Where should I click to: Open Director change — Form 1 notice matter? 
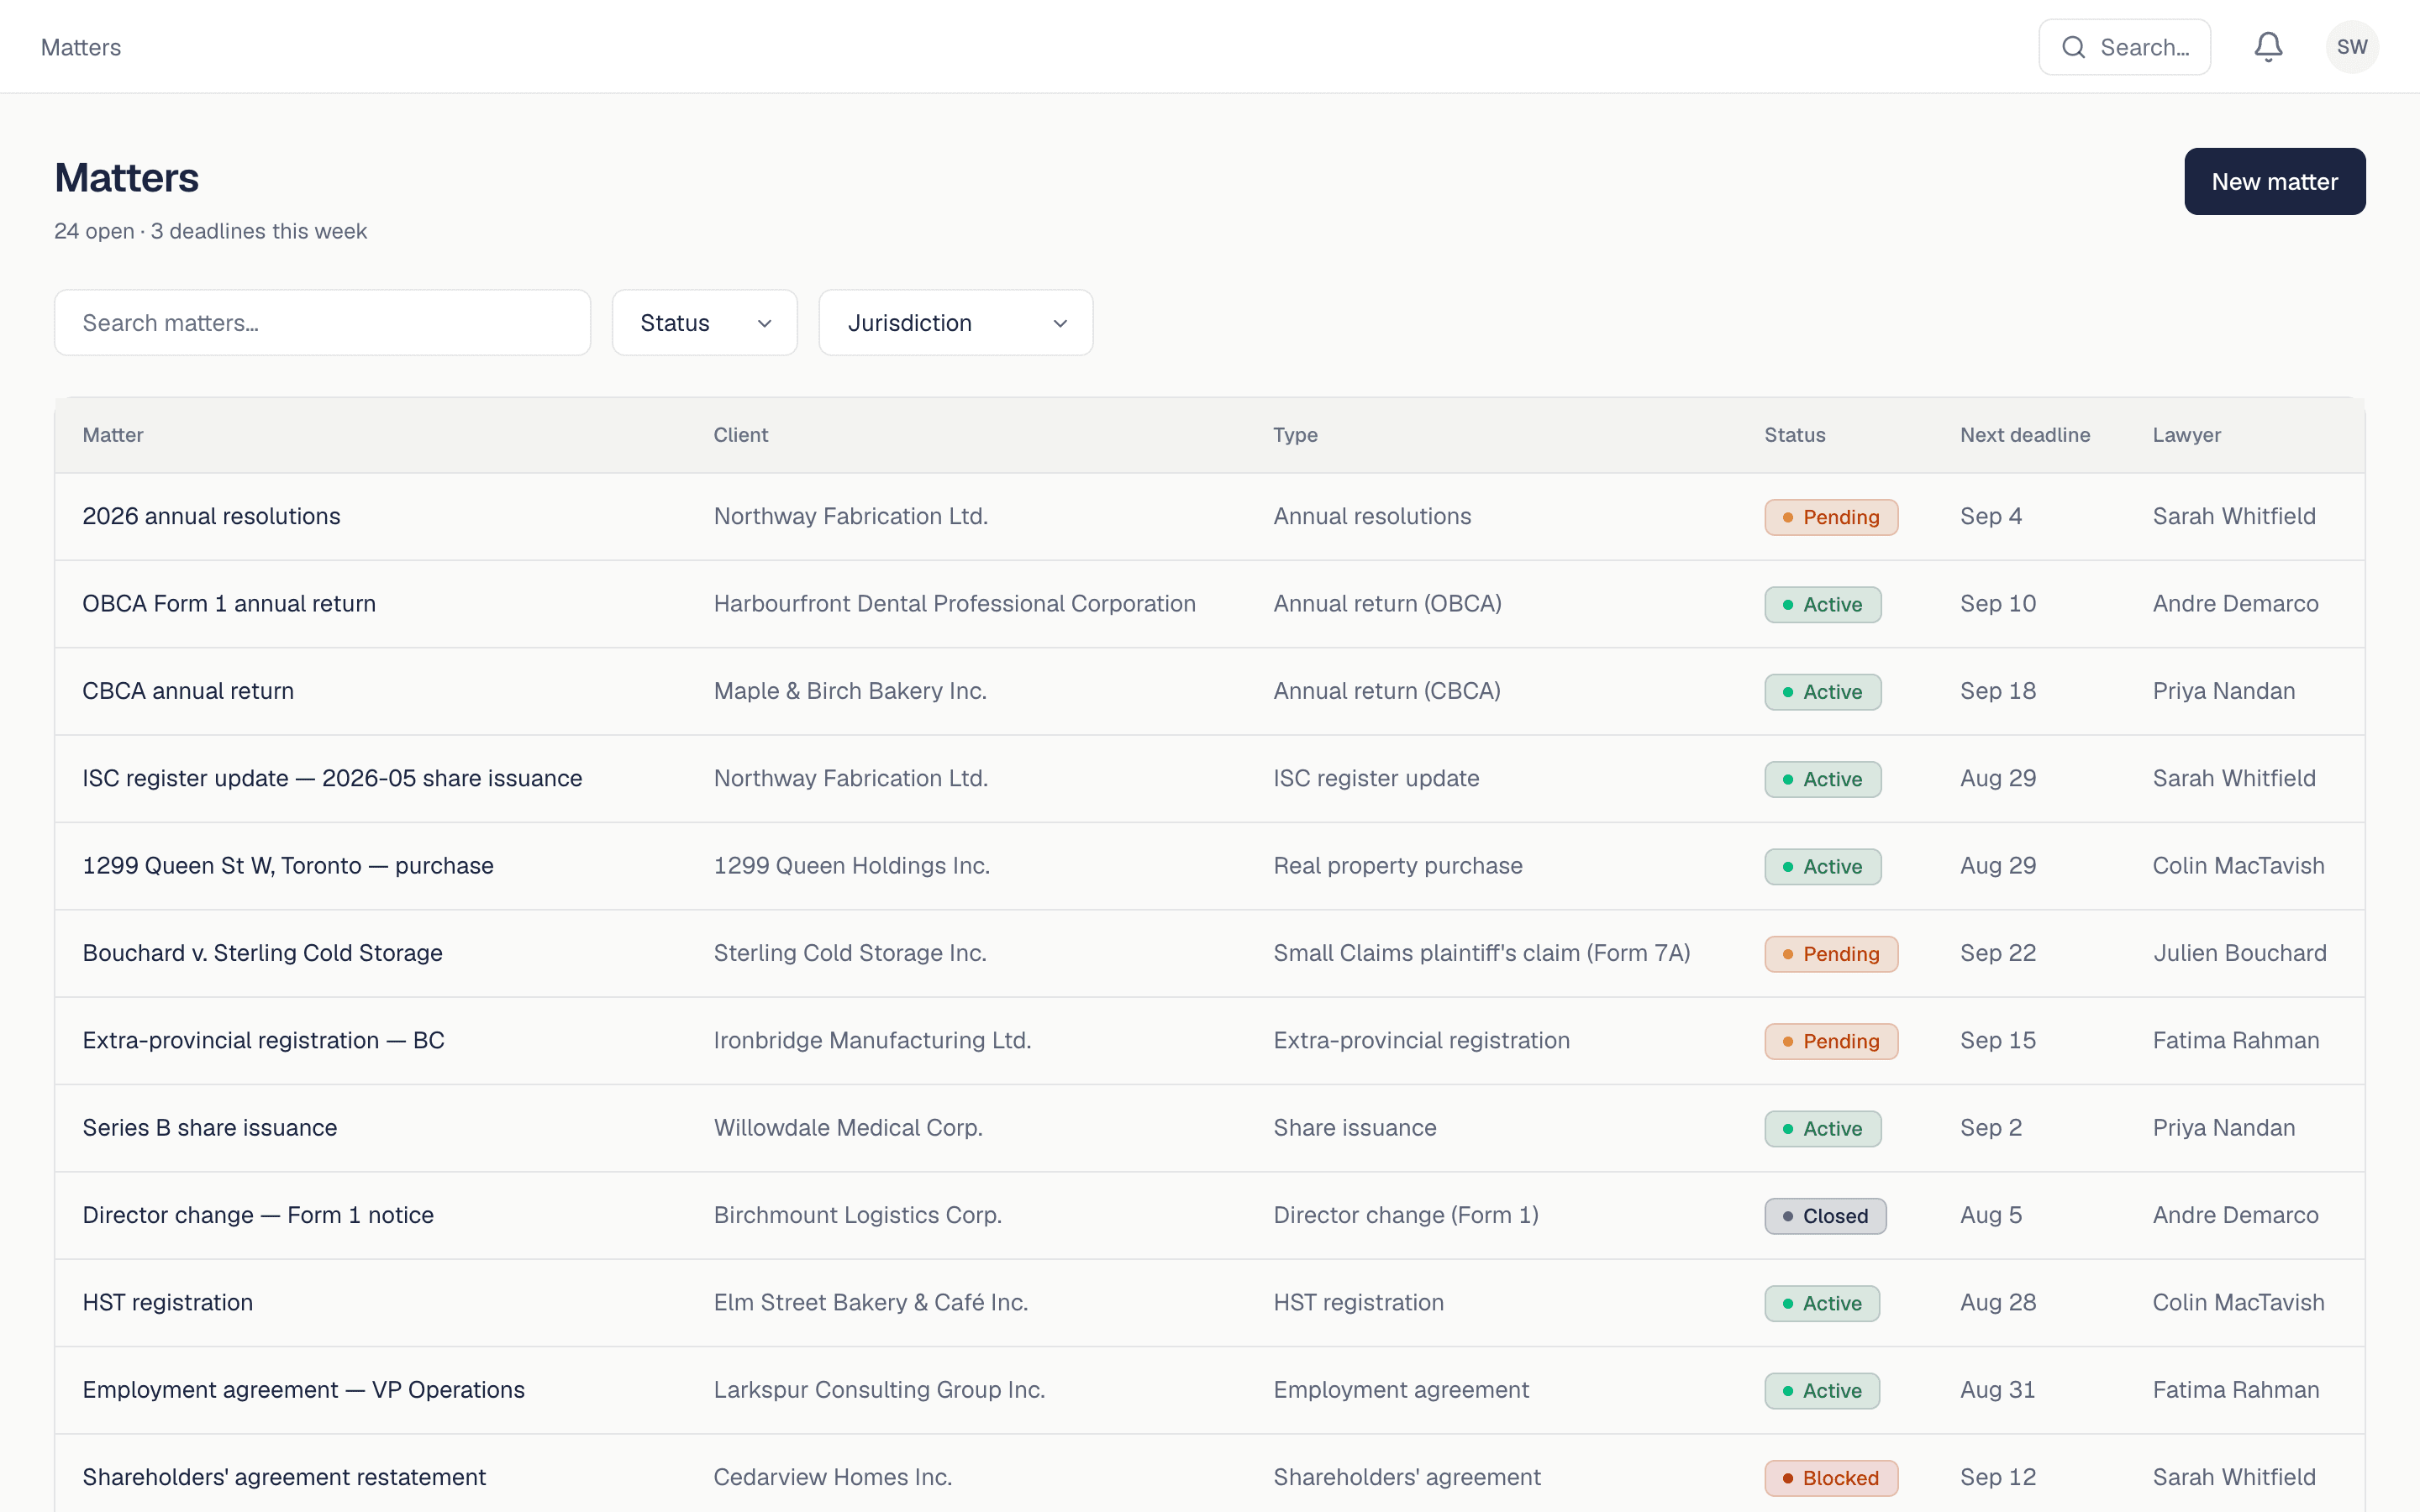click(258, 1215)
